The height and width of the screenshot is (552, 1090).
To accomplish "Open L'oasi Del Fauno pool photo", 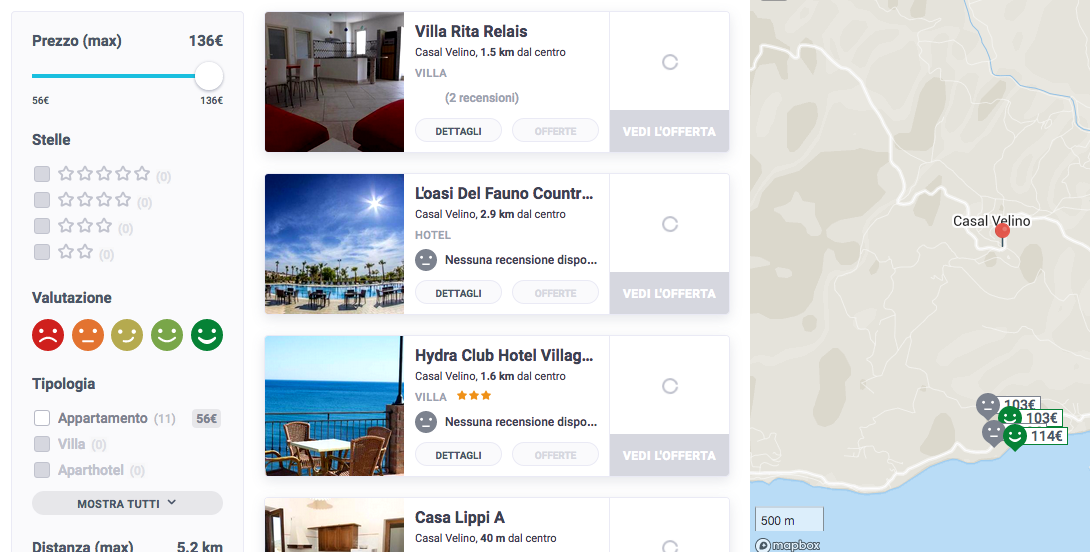I will coord(334,244).
